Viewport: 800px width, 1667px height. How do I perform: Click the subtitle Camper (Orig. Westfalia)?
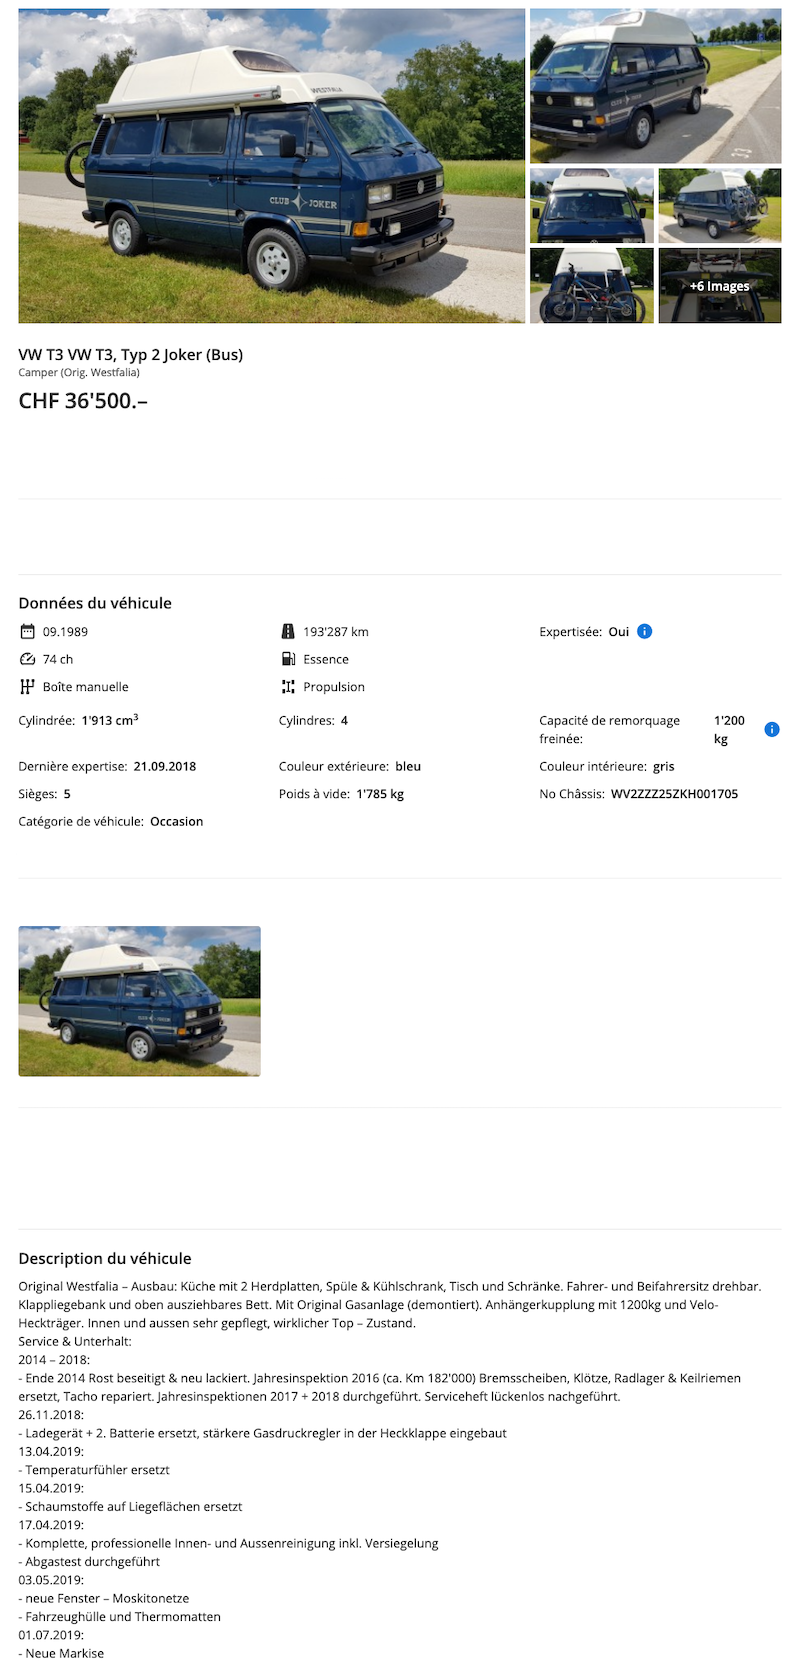point(79,372)
